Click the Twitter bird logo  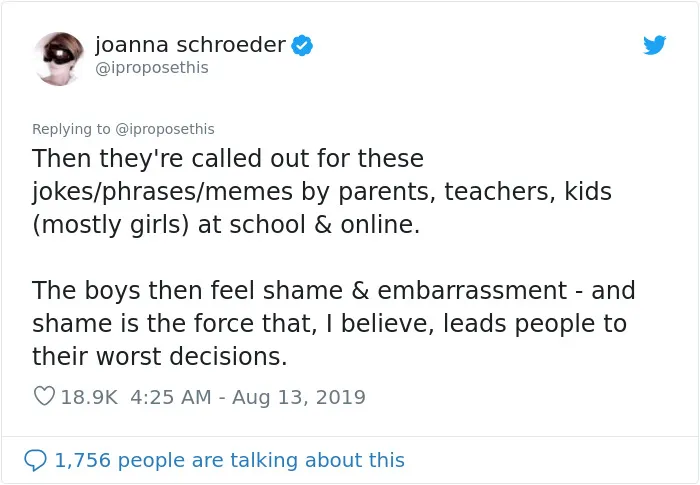(x=654, y=45)
